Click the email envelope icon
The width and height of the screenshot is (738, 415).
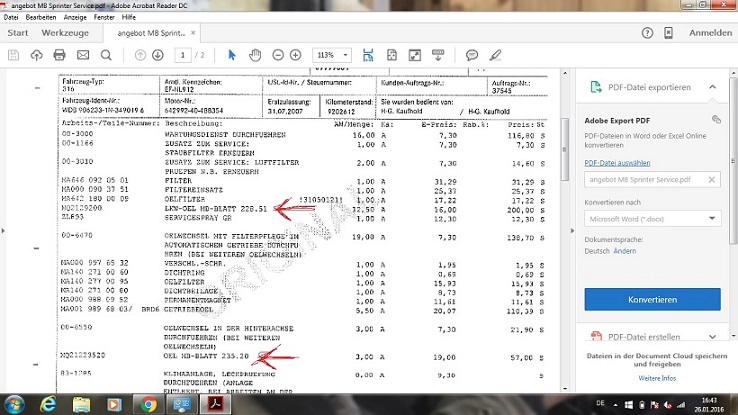(82, 54)
